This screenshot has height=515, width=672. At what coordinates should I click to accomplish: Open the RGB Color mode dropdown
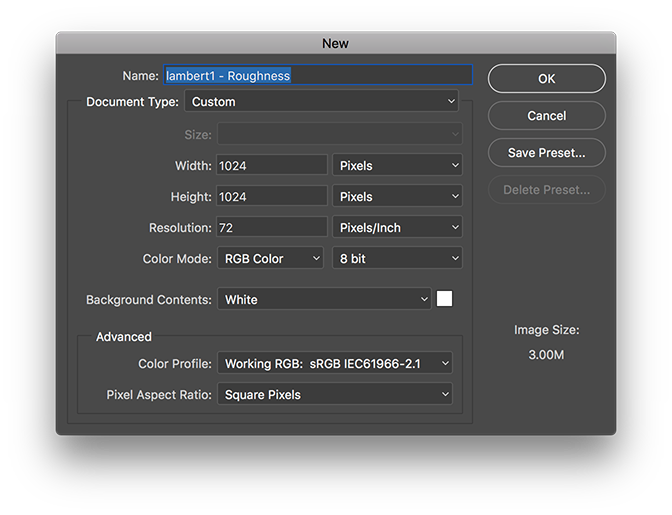coord(271,259)
